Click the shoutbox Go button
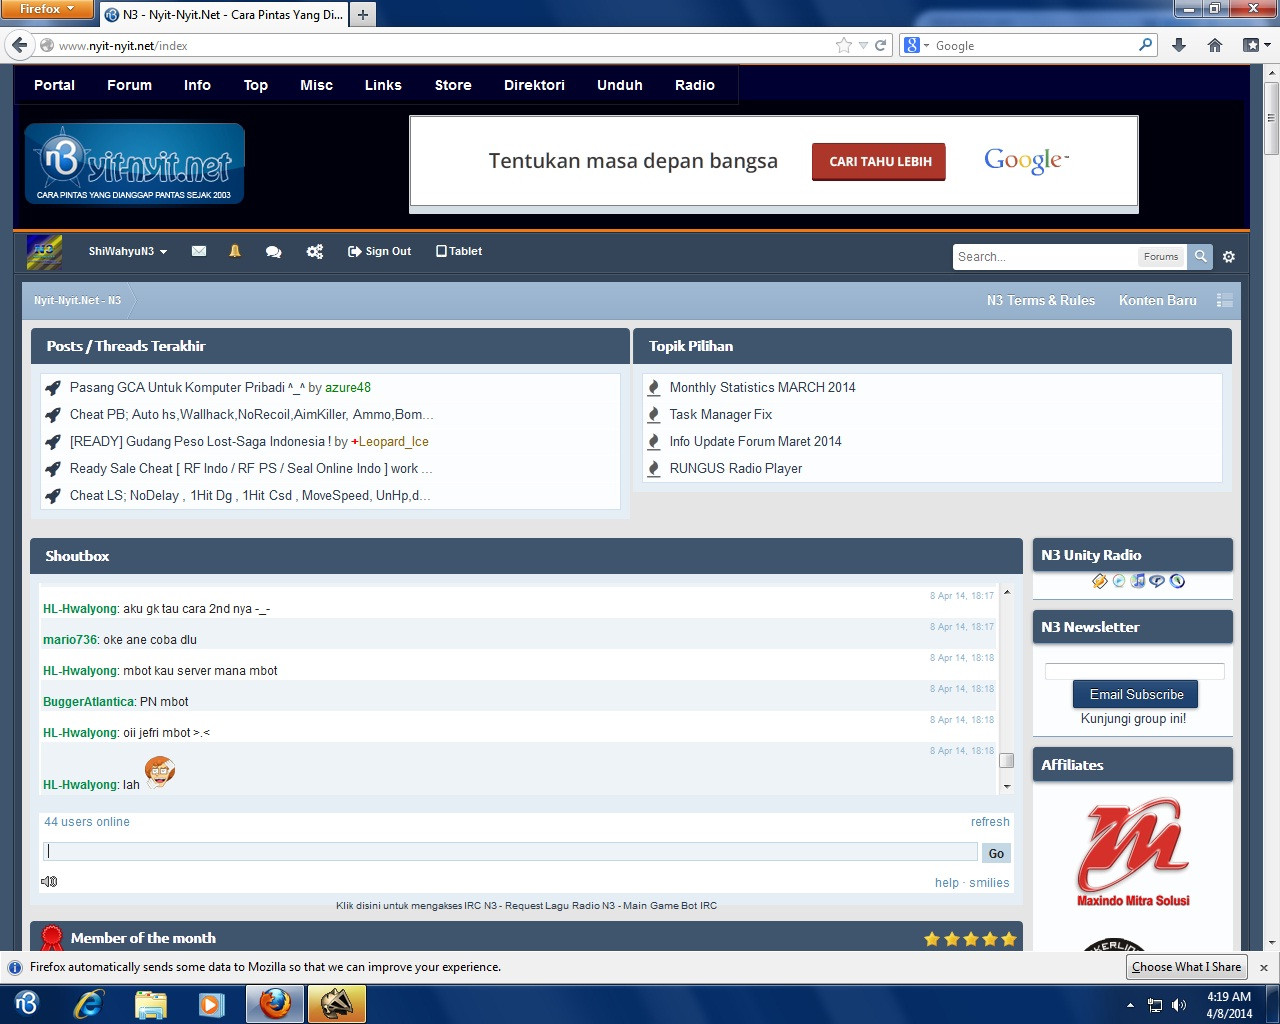Viewport: 1280px width, 1024px height. tap(996, 853)
